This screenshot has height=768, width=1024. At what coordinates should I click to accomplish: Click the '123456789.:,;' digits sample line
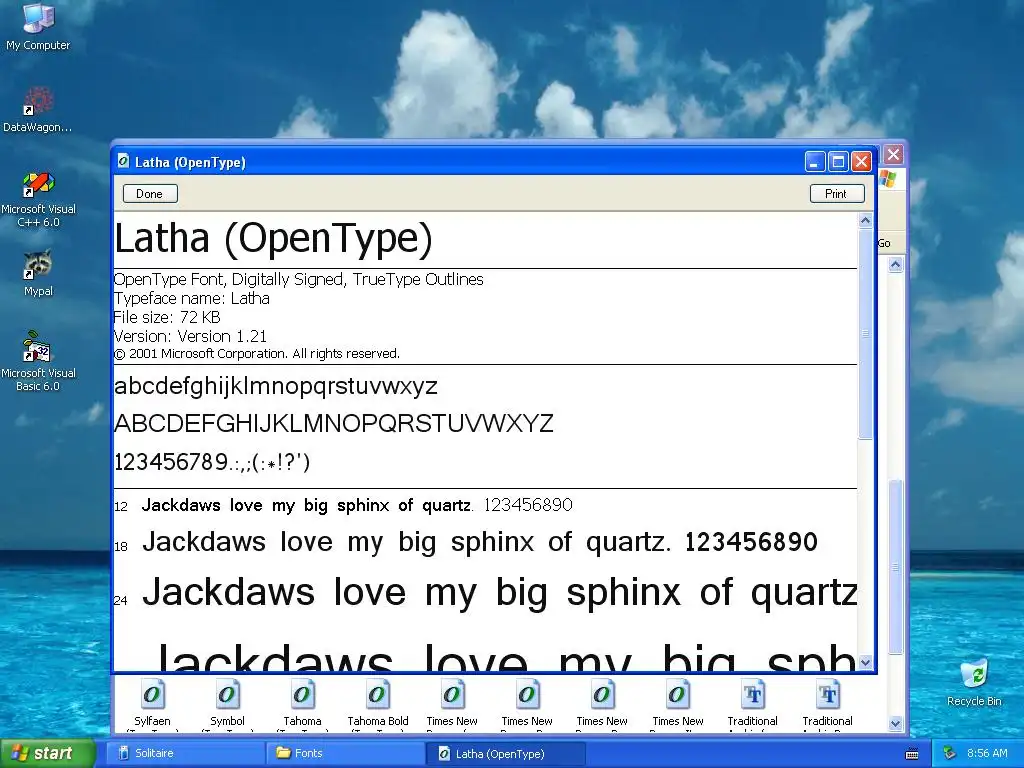pos(212,462)
